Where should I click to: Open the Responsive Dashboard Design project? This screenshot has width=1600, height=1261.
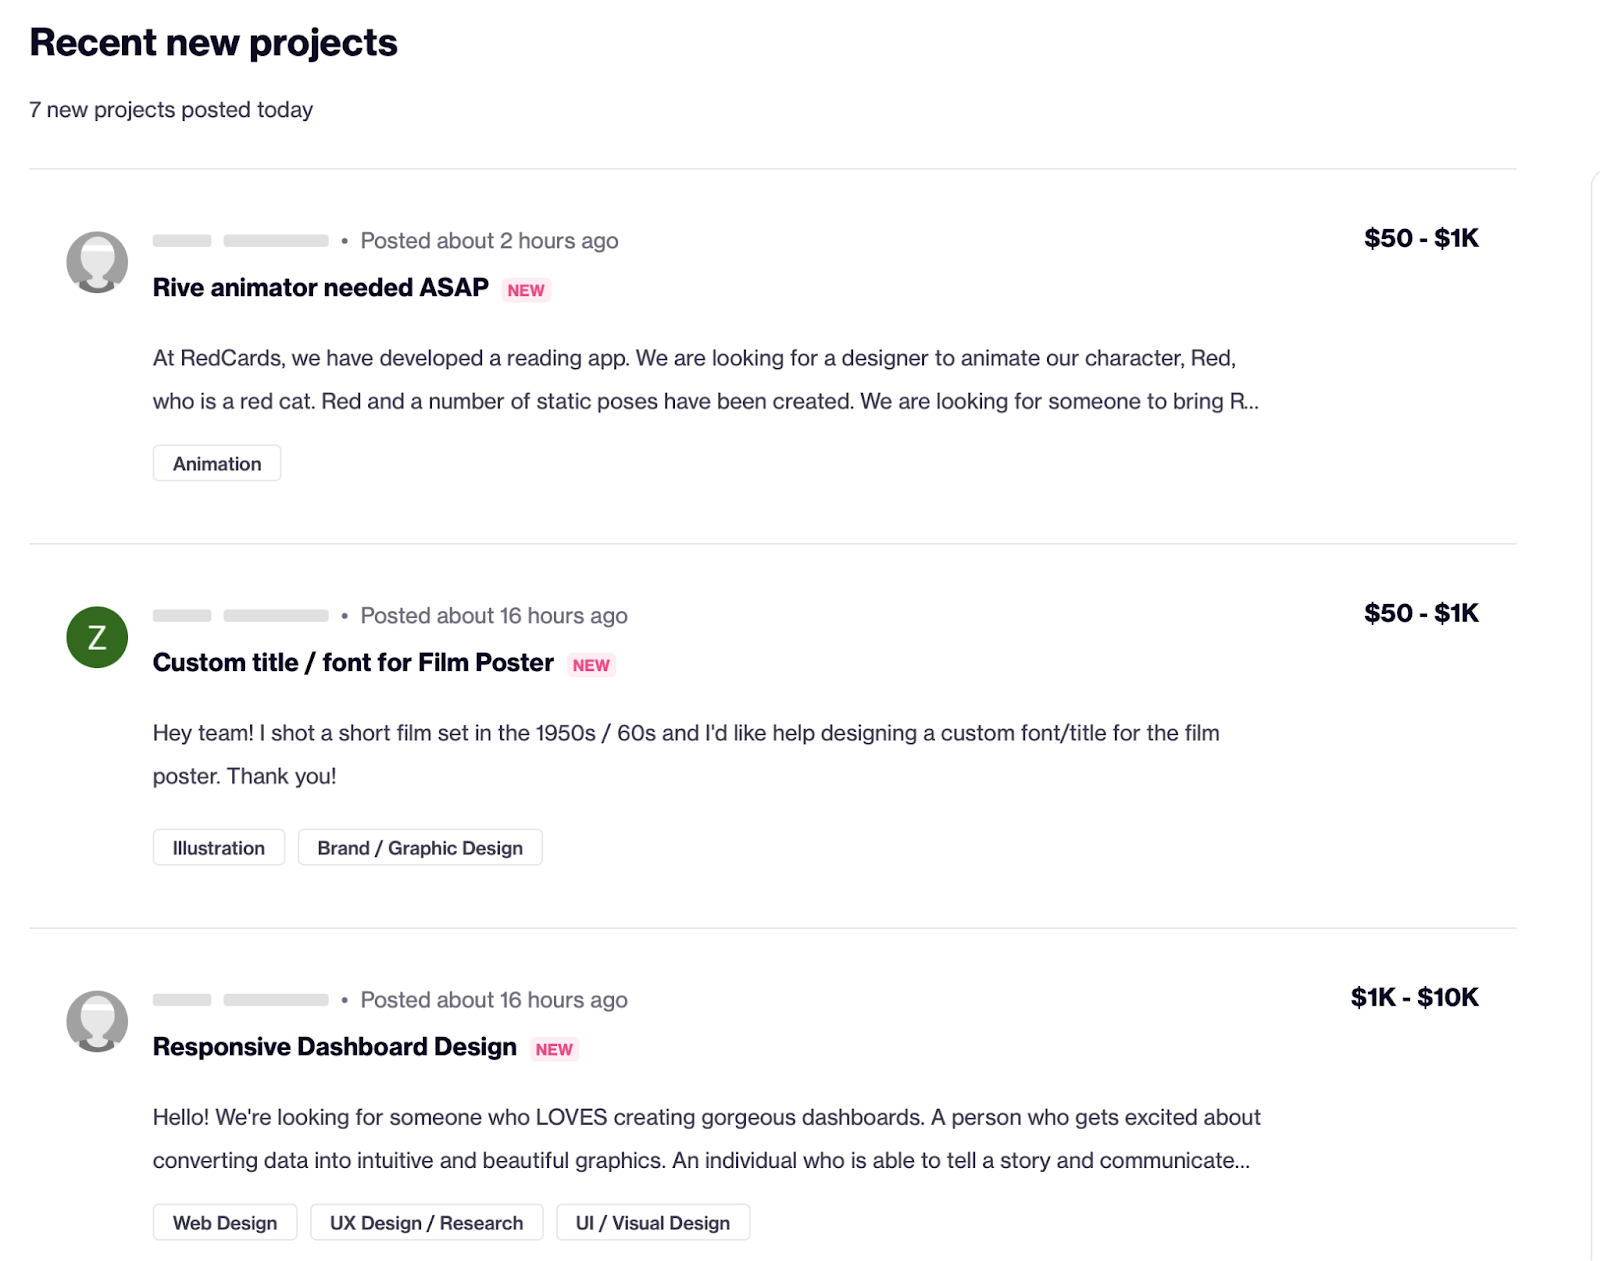pyautogui.click(x=334, y=1047)
